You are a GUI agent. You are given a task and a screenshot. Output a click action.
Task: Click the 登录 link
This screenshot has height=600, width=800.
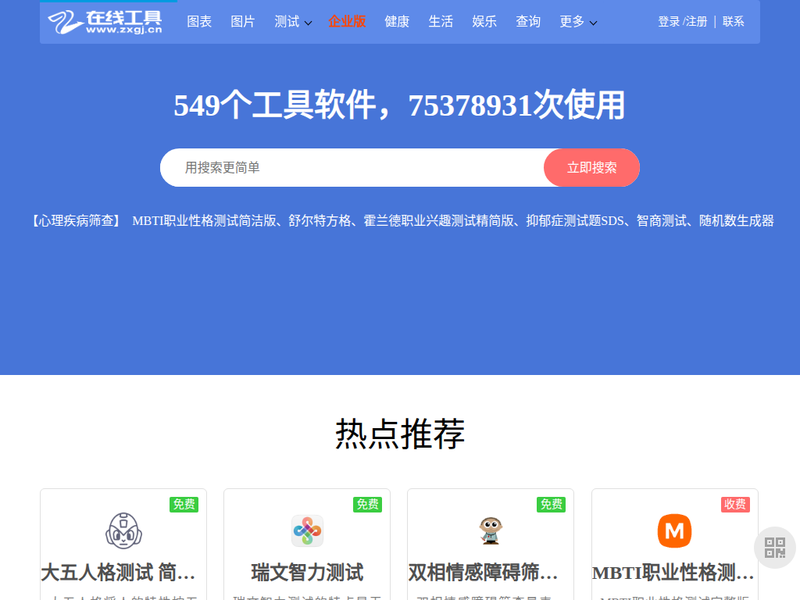668,21
